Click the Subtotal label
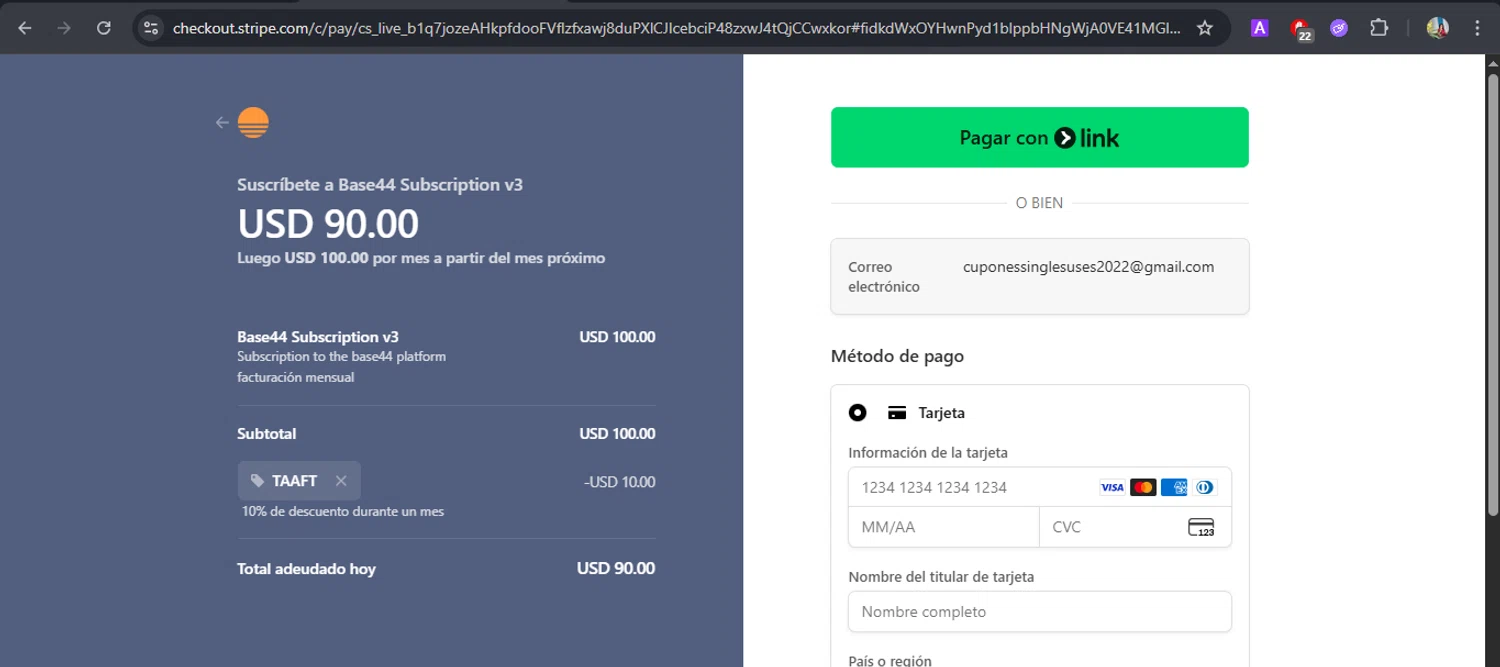1500x667 pixels. (x=266, y=434)
